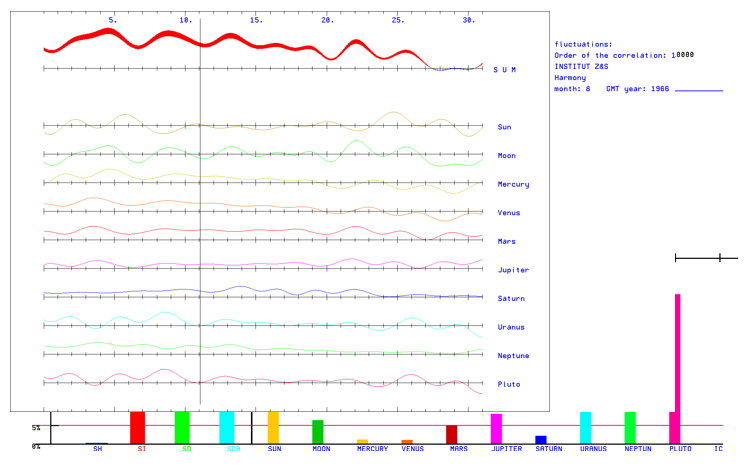Select the green SQ histogram bar
This screenshot has width=748, height=469.
(x=182, y=427)
